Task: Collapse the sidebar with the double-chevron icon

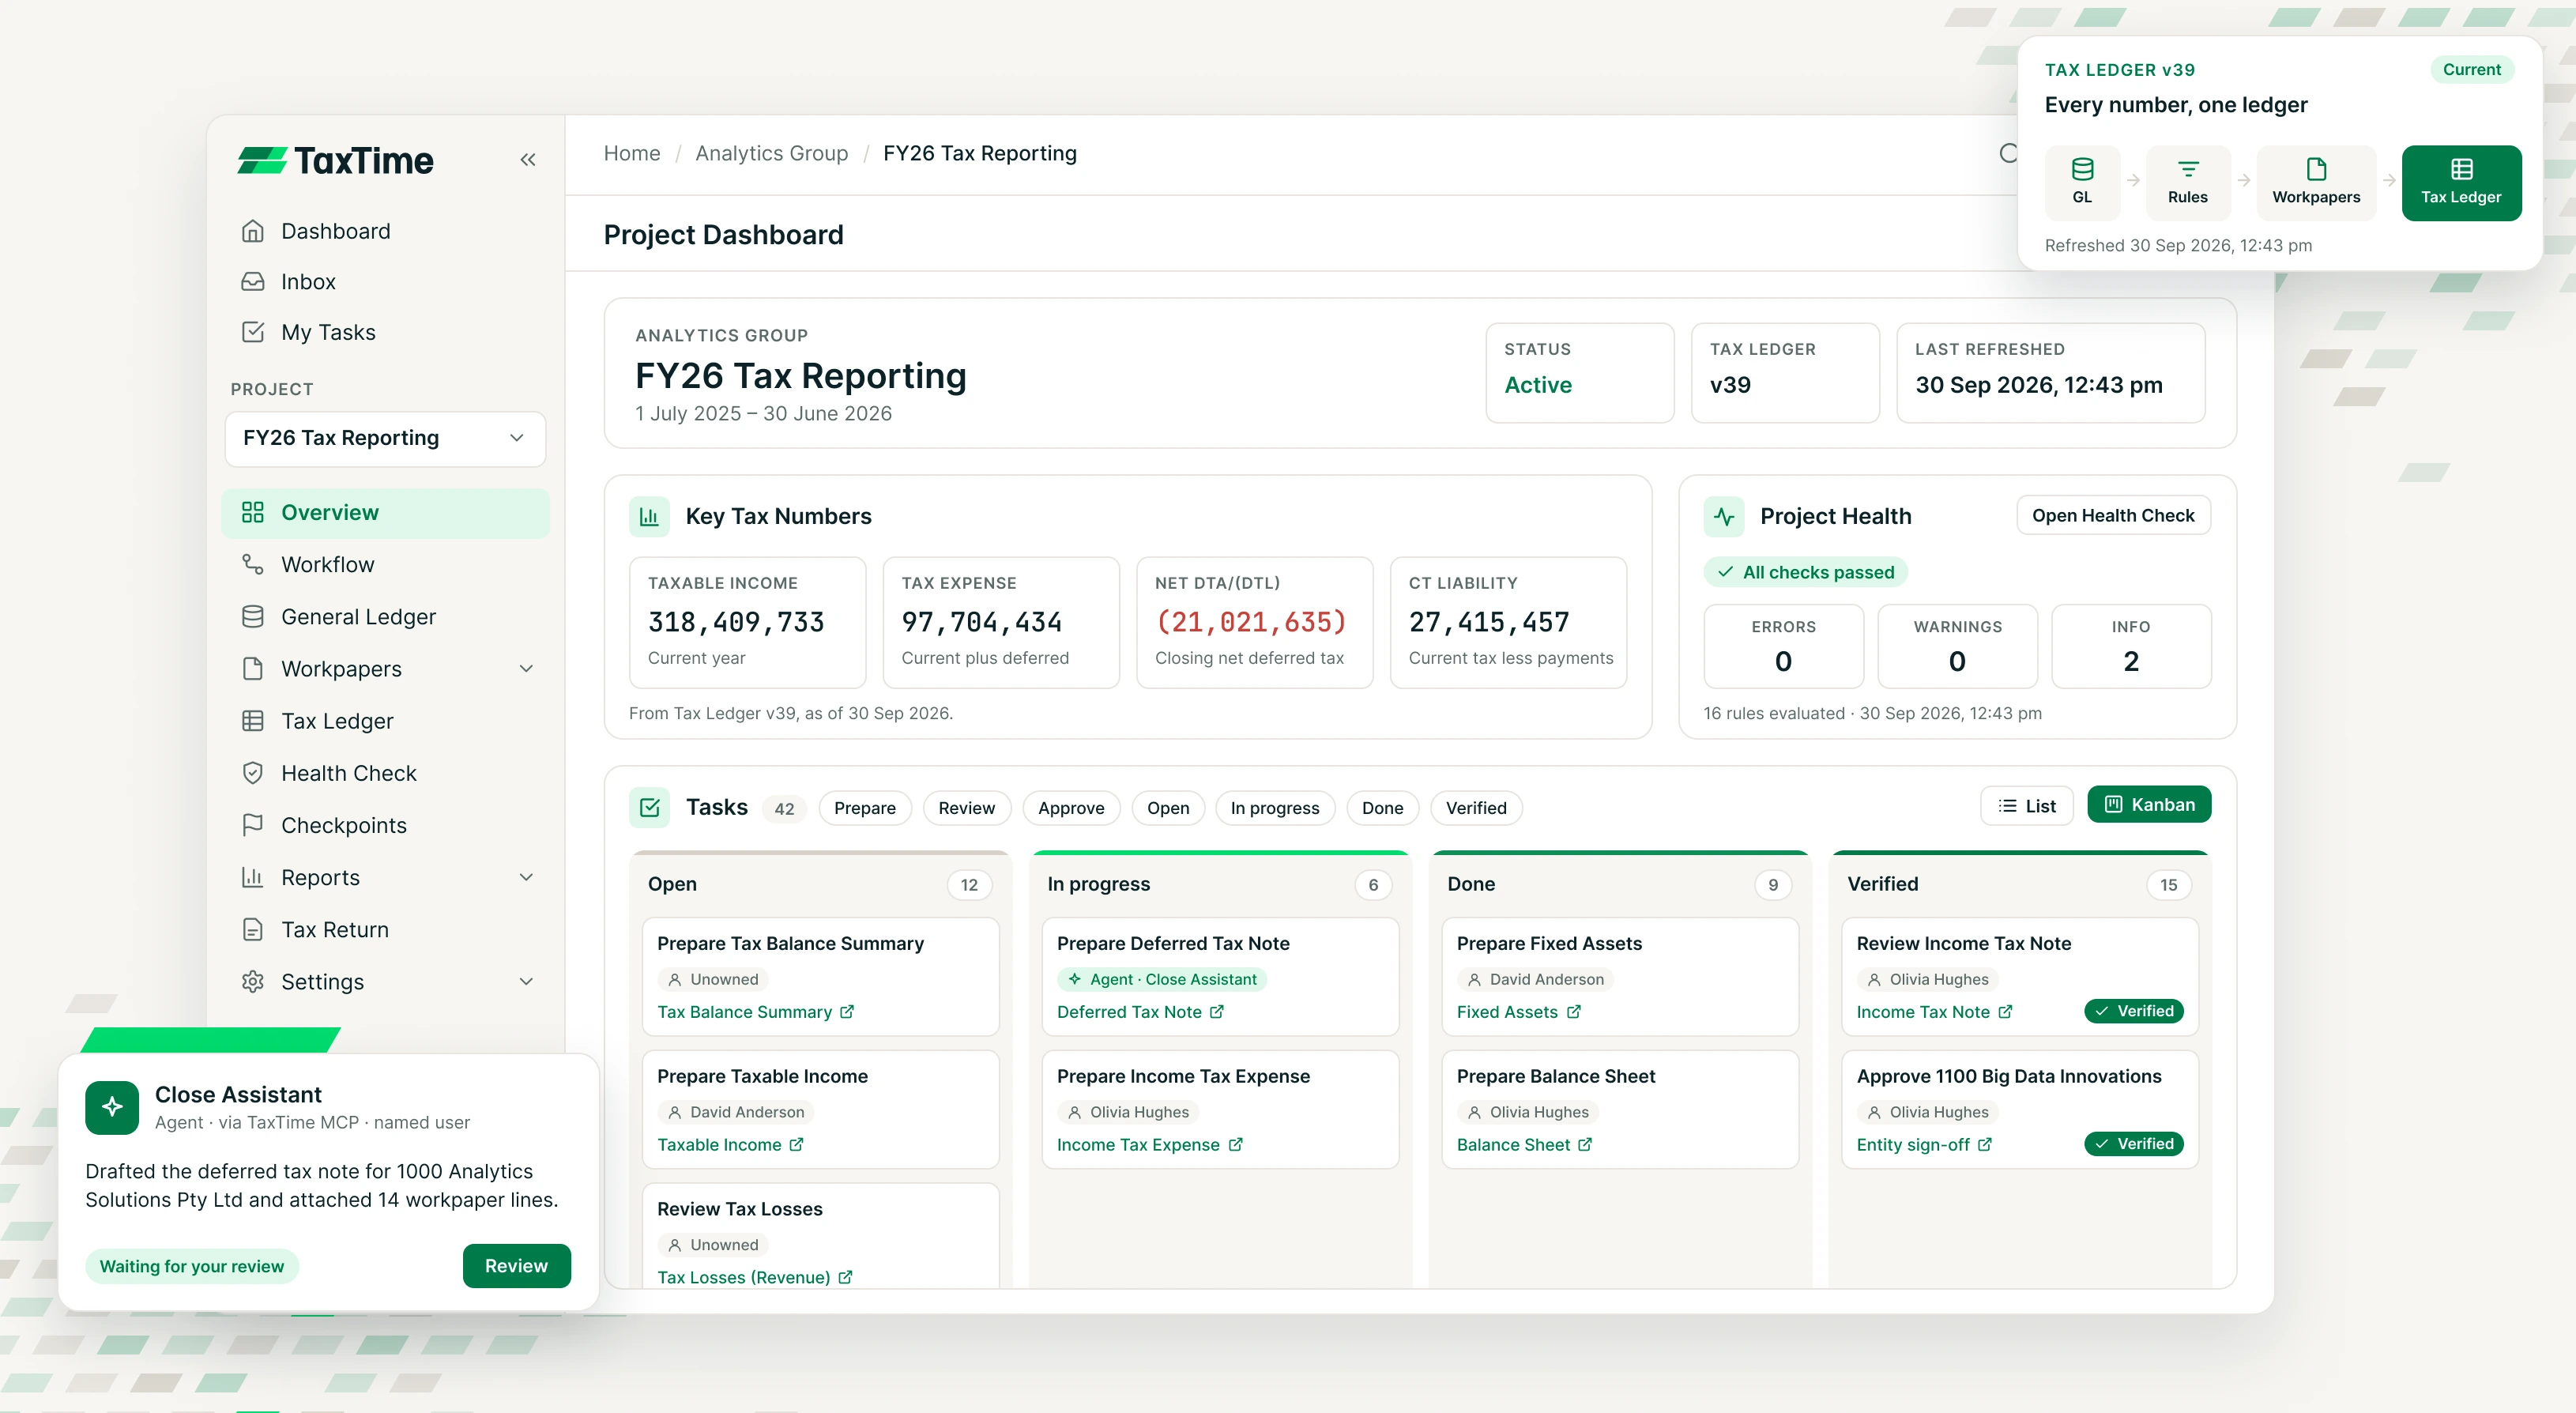Action: coord(528,160)
